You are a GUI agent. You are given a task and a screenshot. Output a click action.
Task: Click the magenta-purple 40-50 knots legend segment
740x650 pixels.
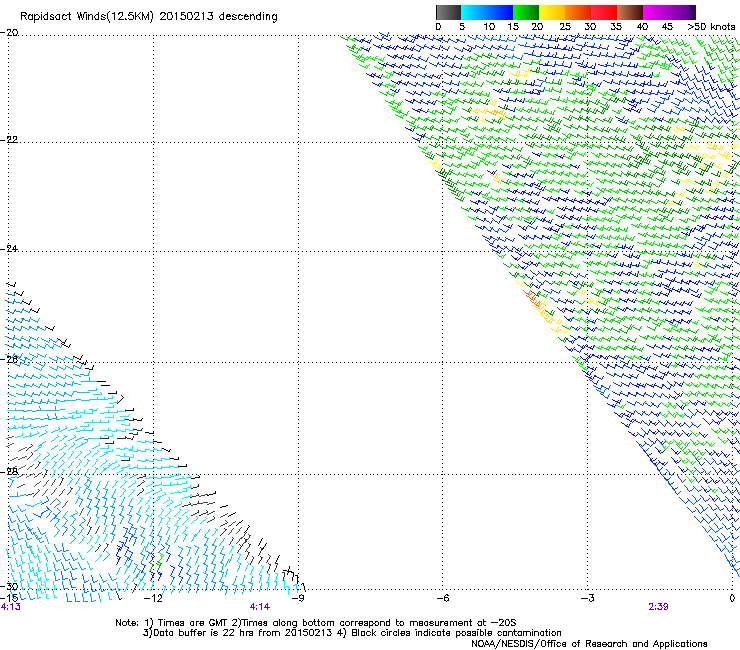[669, 12]
